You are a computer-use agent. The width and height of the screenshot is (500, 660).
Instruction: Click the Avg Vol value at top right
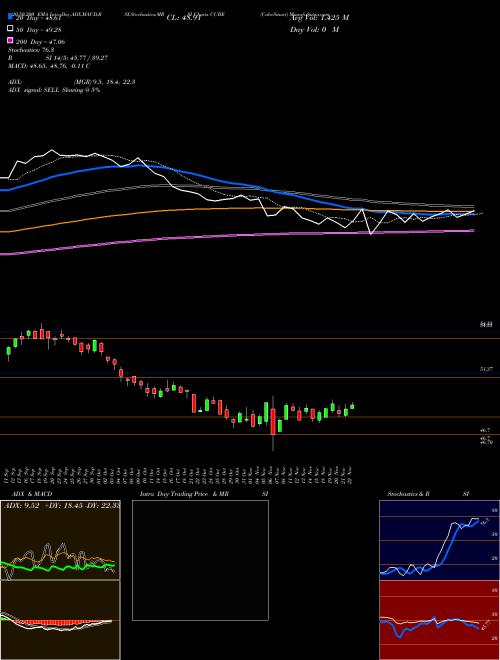tap(319, 18)
